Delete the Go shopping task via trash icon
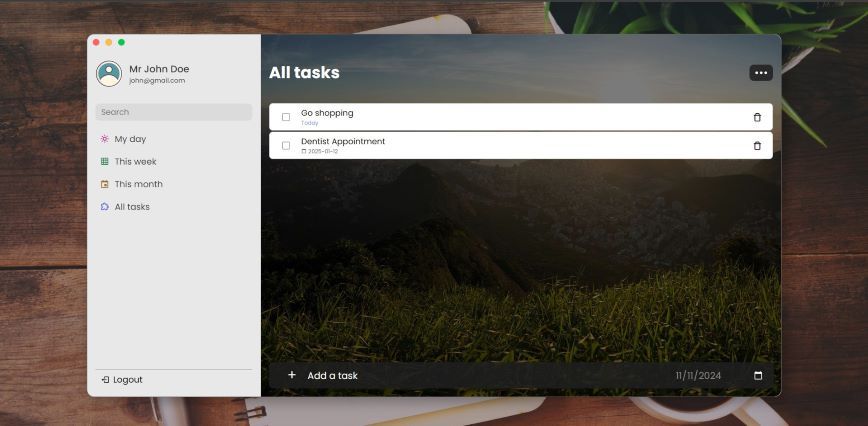This screenshot has width=868, height=426. pyautogui.click(x=756, y=117)
